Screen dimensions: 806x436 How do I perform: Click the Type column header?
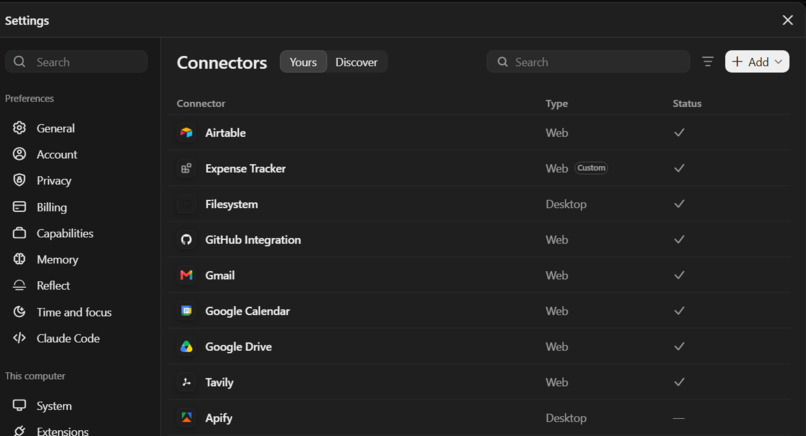(557, 103)
